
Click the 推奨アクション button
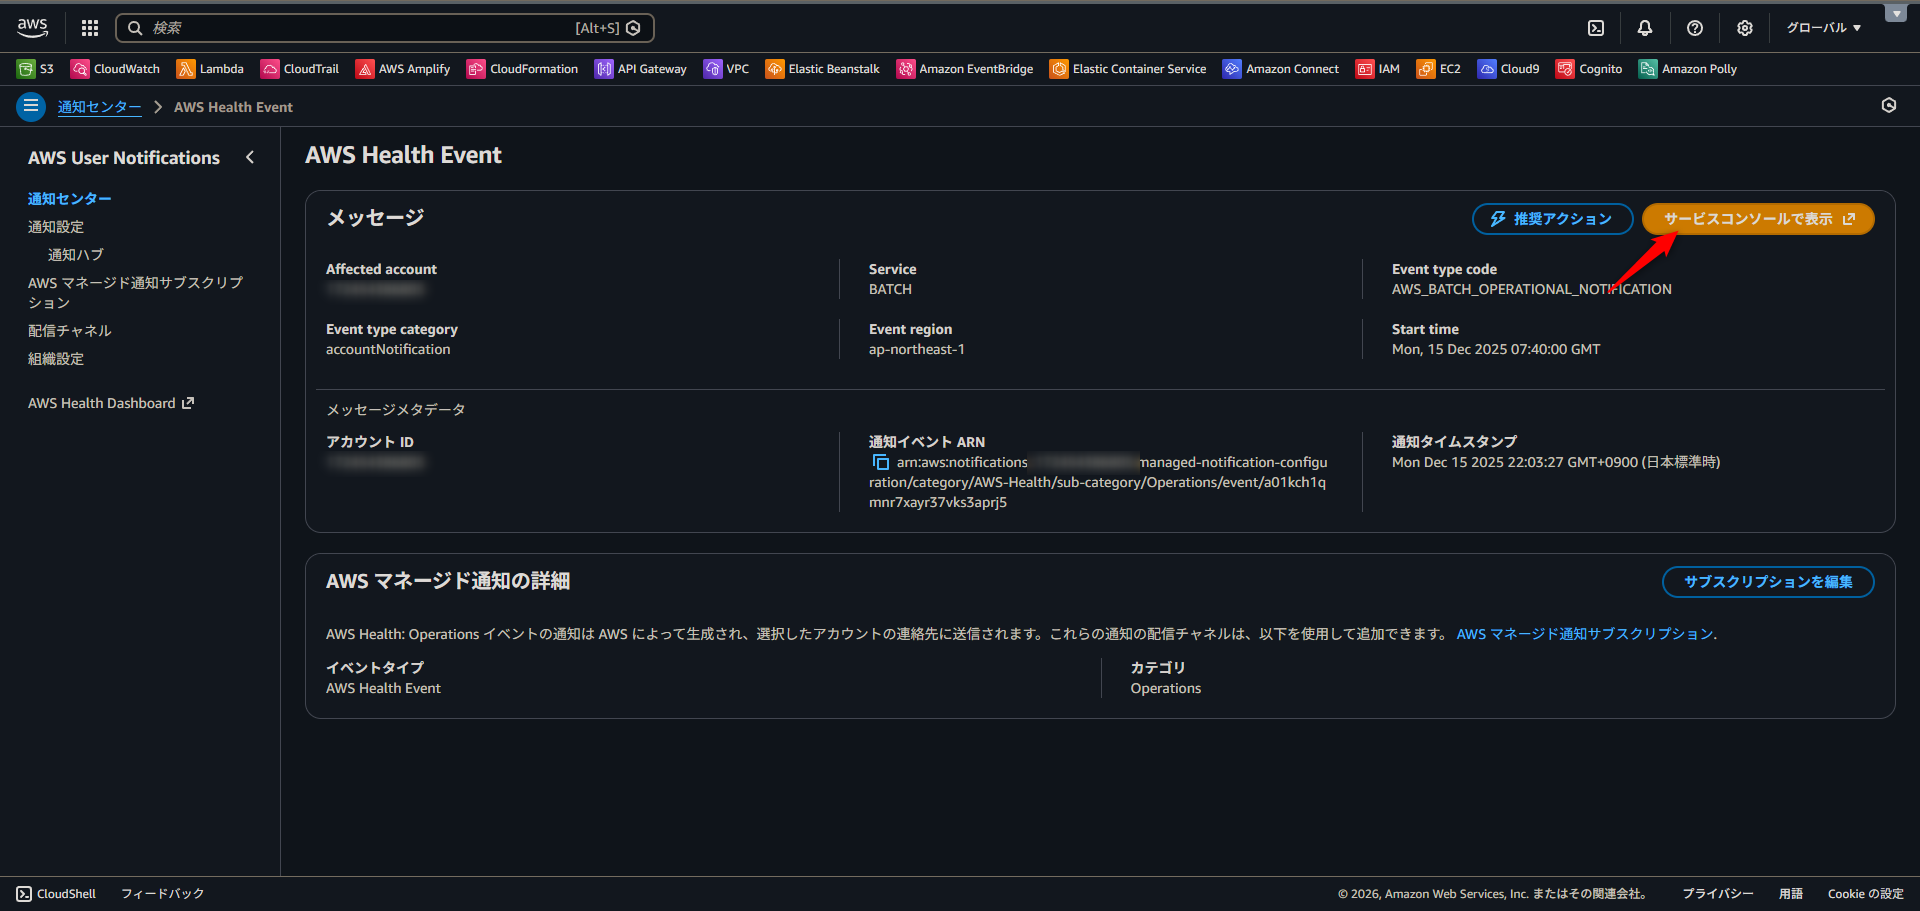click(1552, 219)
